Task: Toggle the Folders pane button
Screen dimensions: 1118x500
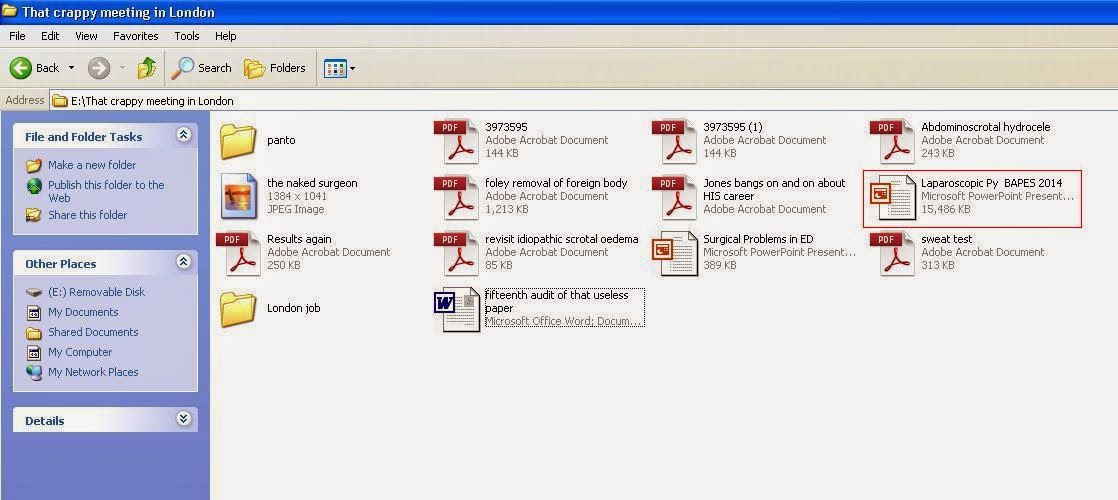Action: point(275,68)
